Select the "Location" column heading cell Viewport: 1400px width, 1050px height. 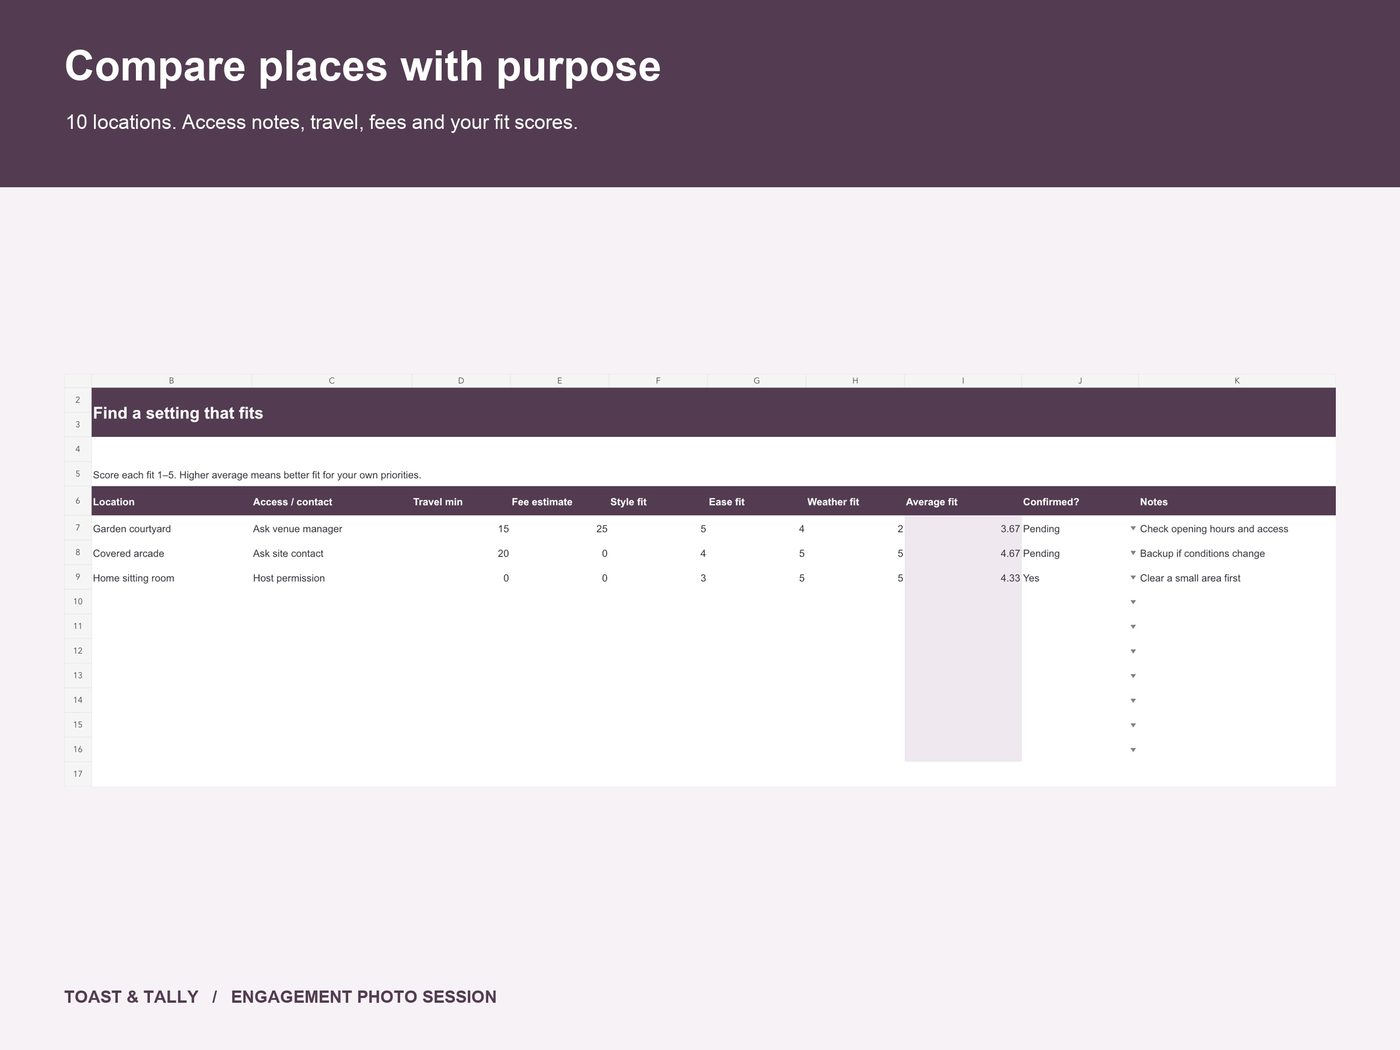click(x=171, y=502)
